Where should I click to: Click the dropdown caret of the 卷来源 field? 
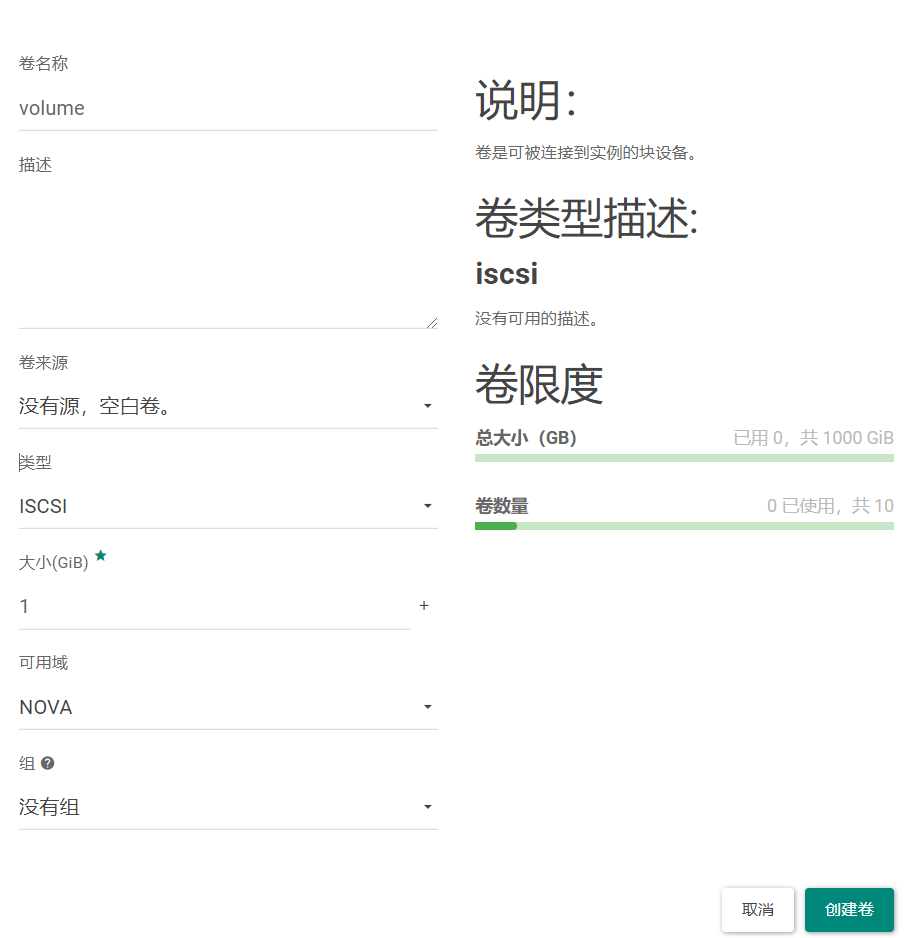428,406
